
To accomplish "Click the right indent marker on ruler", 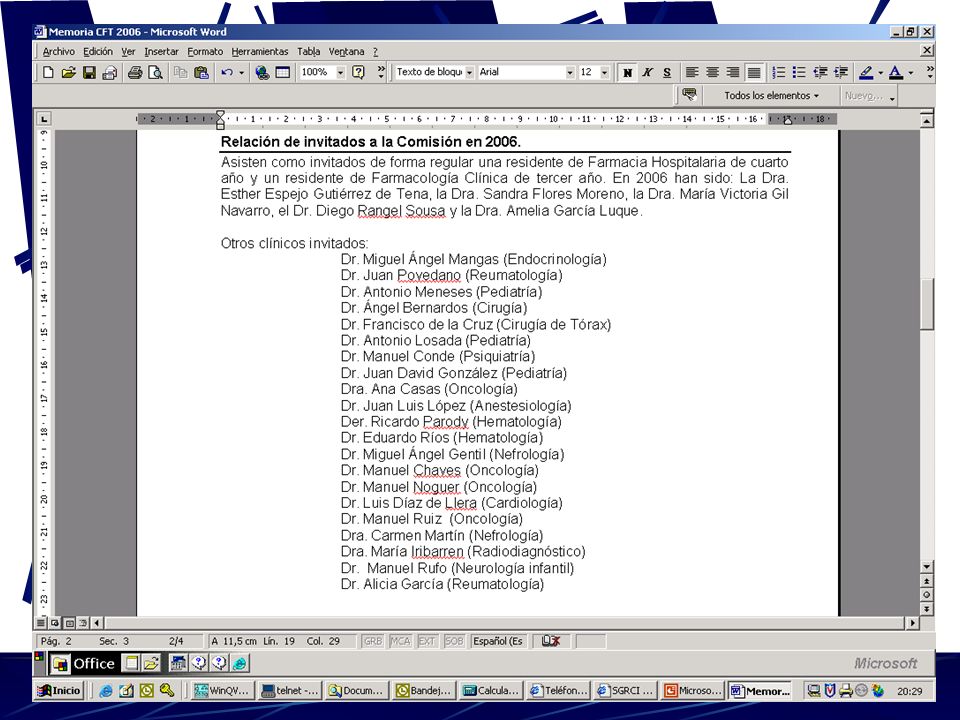I will pos(787,120).
